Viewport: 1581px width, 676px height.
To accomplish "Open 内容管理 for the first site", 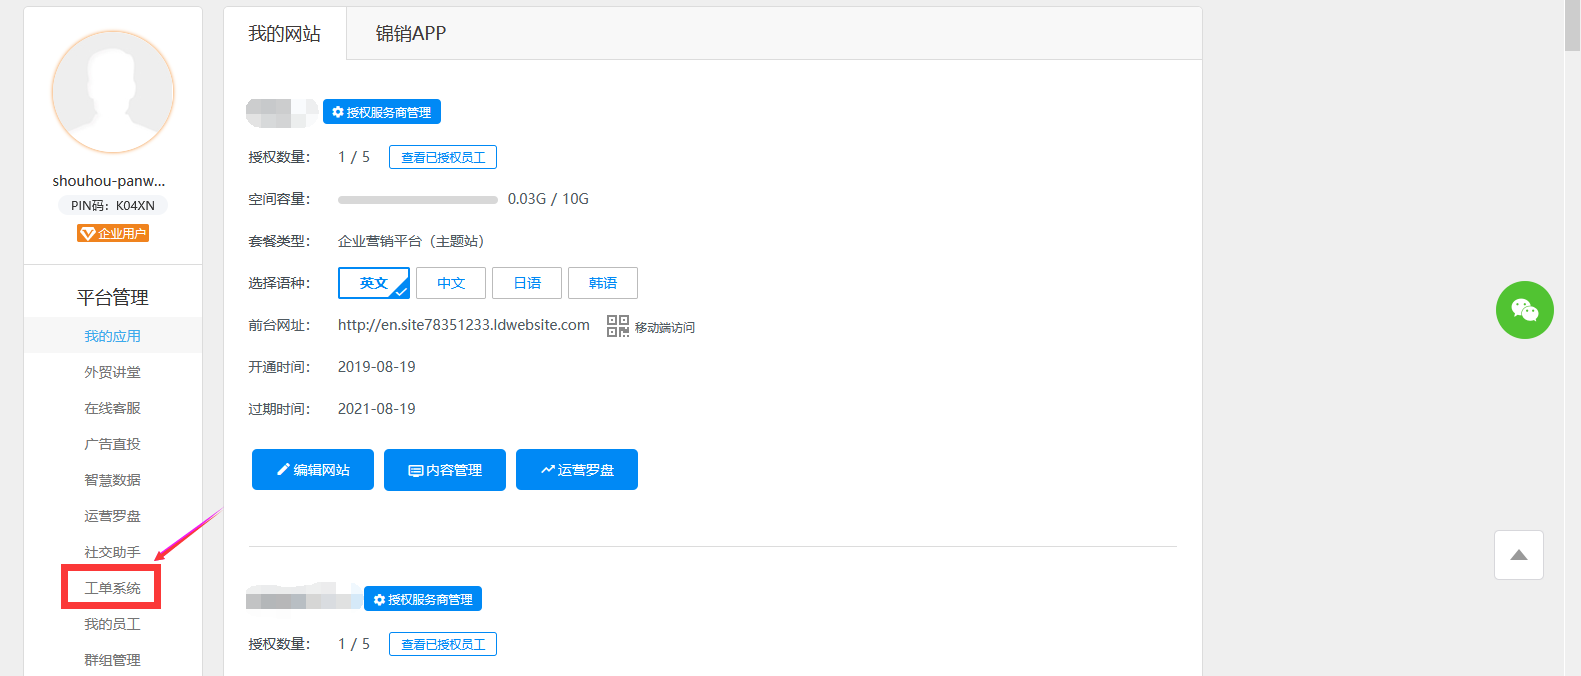I will [x=445, y=470].
